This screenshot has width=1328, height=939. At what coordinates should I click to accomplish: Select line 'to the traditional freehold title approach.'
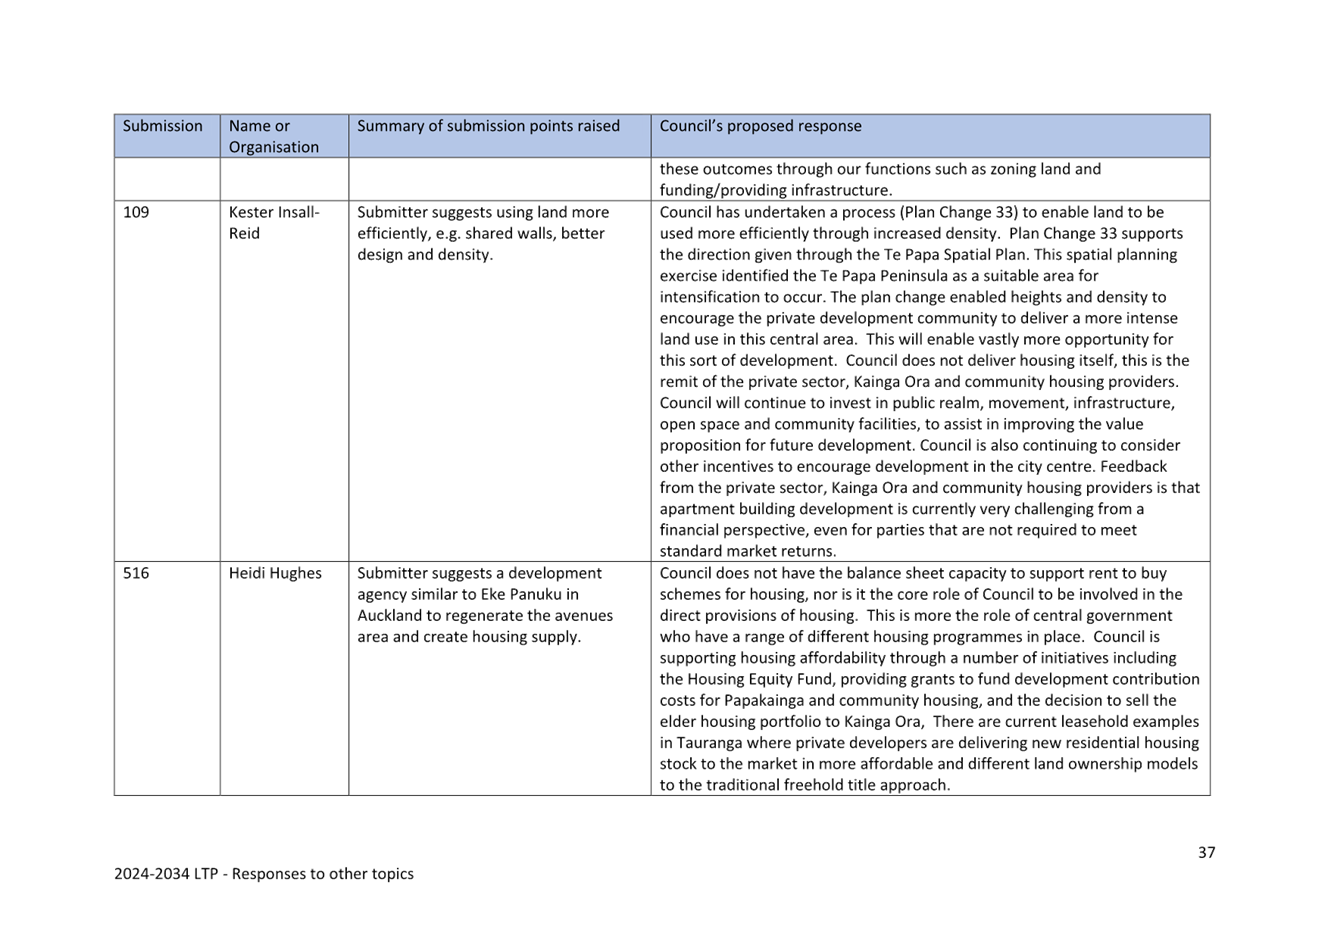pyautogui.click(x=805, y=785)
